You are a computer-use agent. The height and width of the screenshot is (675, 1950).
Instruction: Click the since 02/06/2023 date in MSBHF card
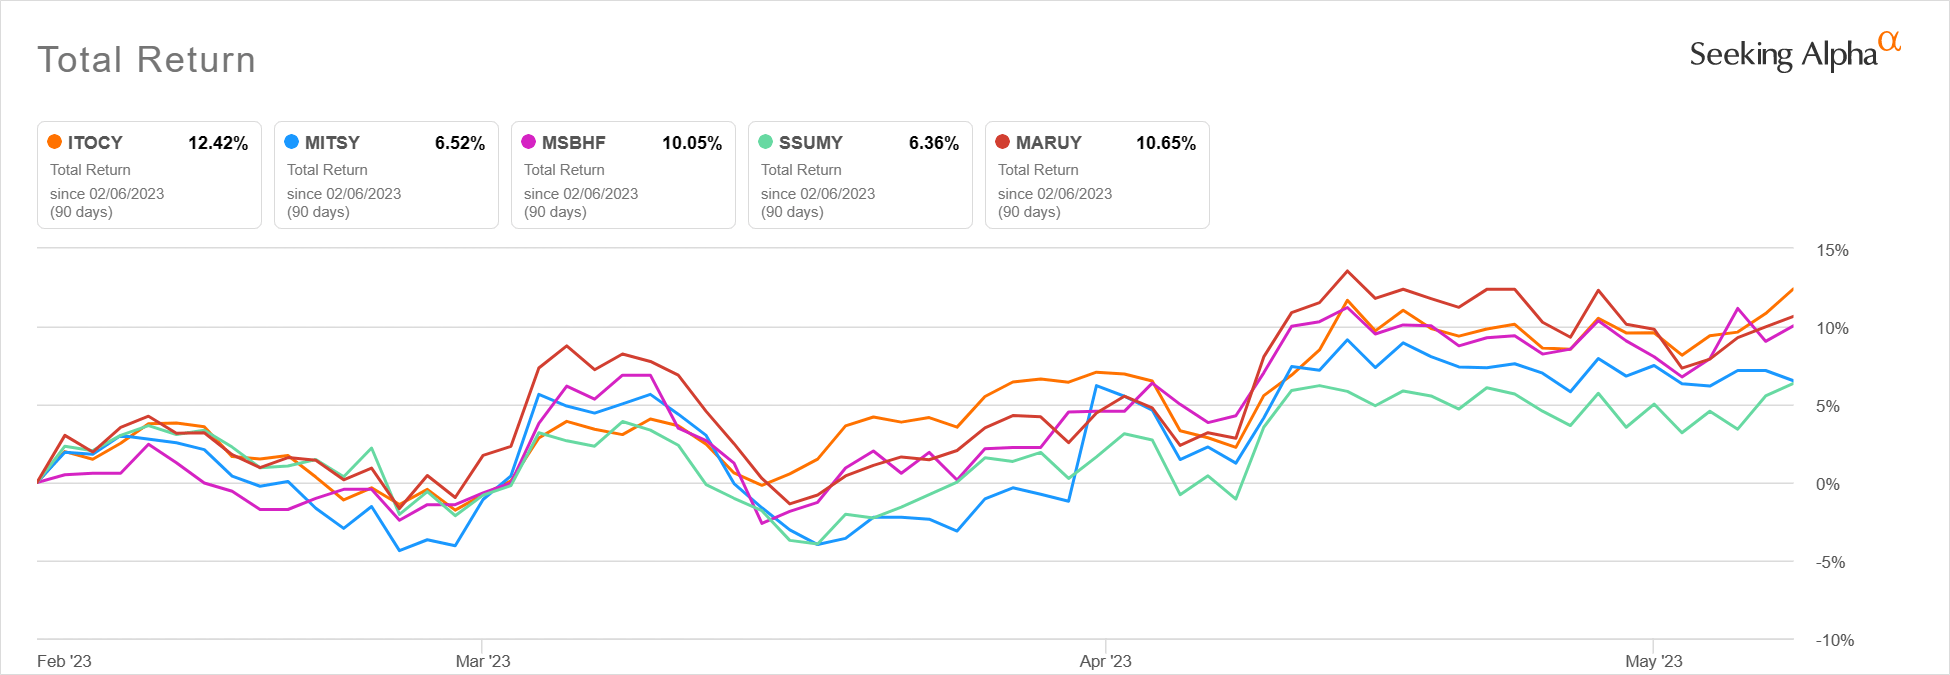(581, 194)
